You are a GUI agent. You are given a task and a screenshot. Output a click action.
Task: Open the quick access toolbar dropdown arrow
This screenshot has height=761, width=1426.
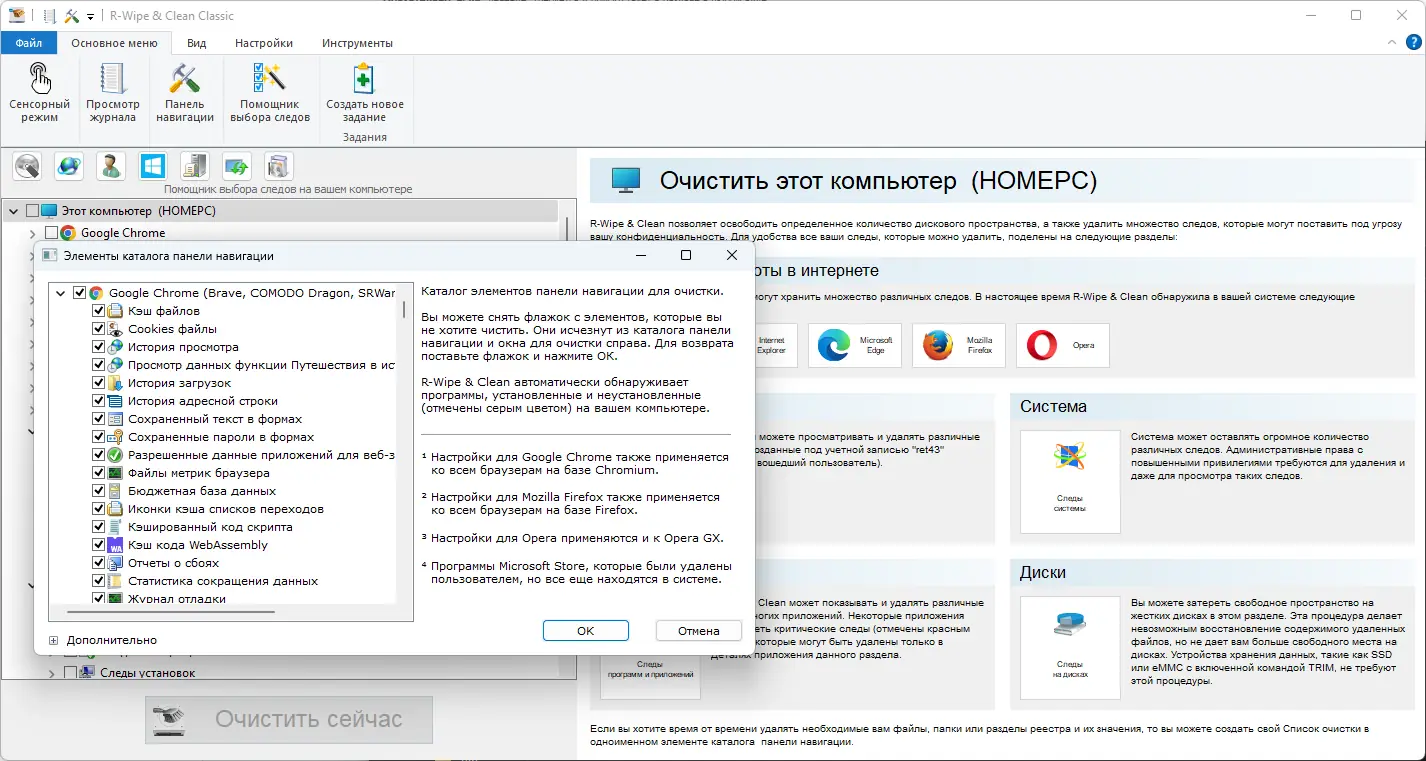[x=90, y=17]
